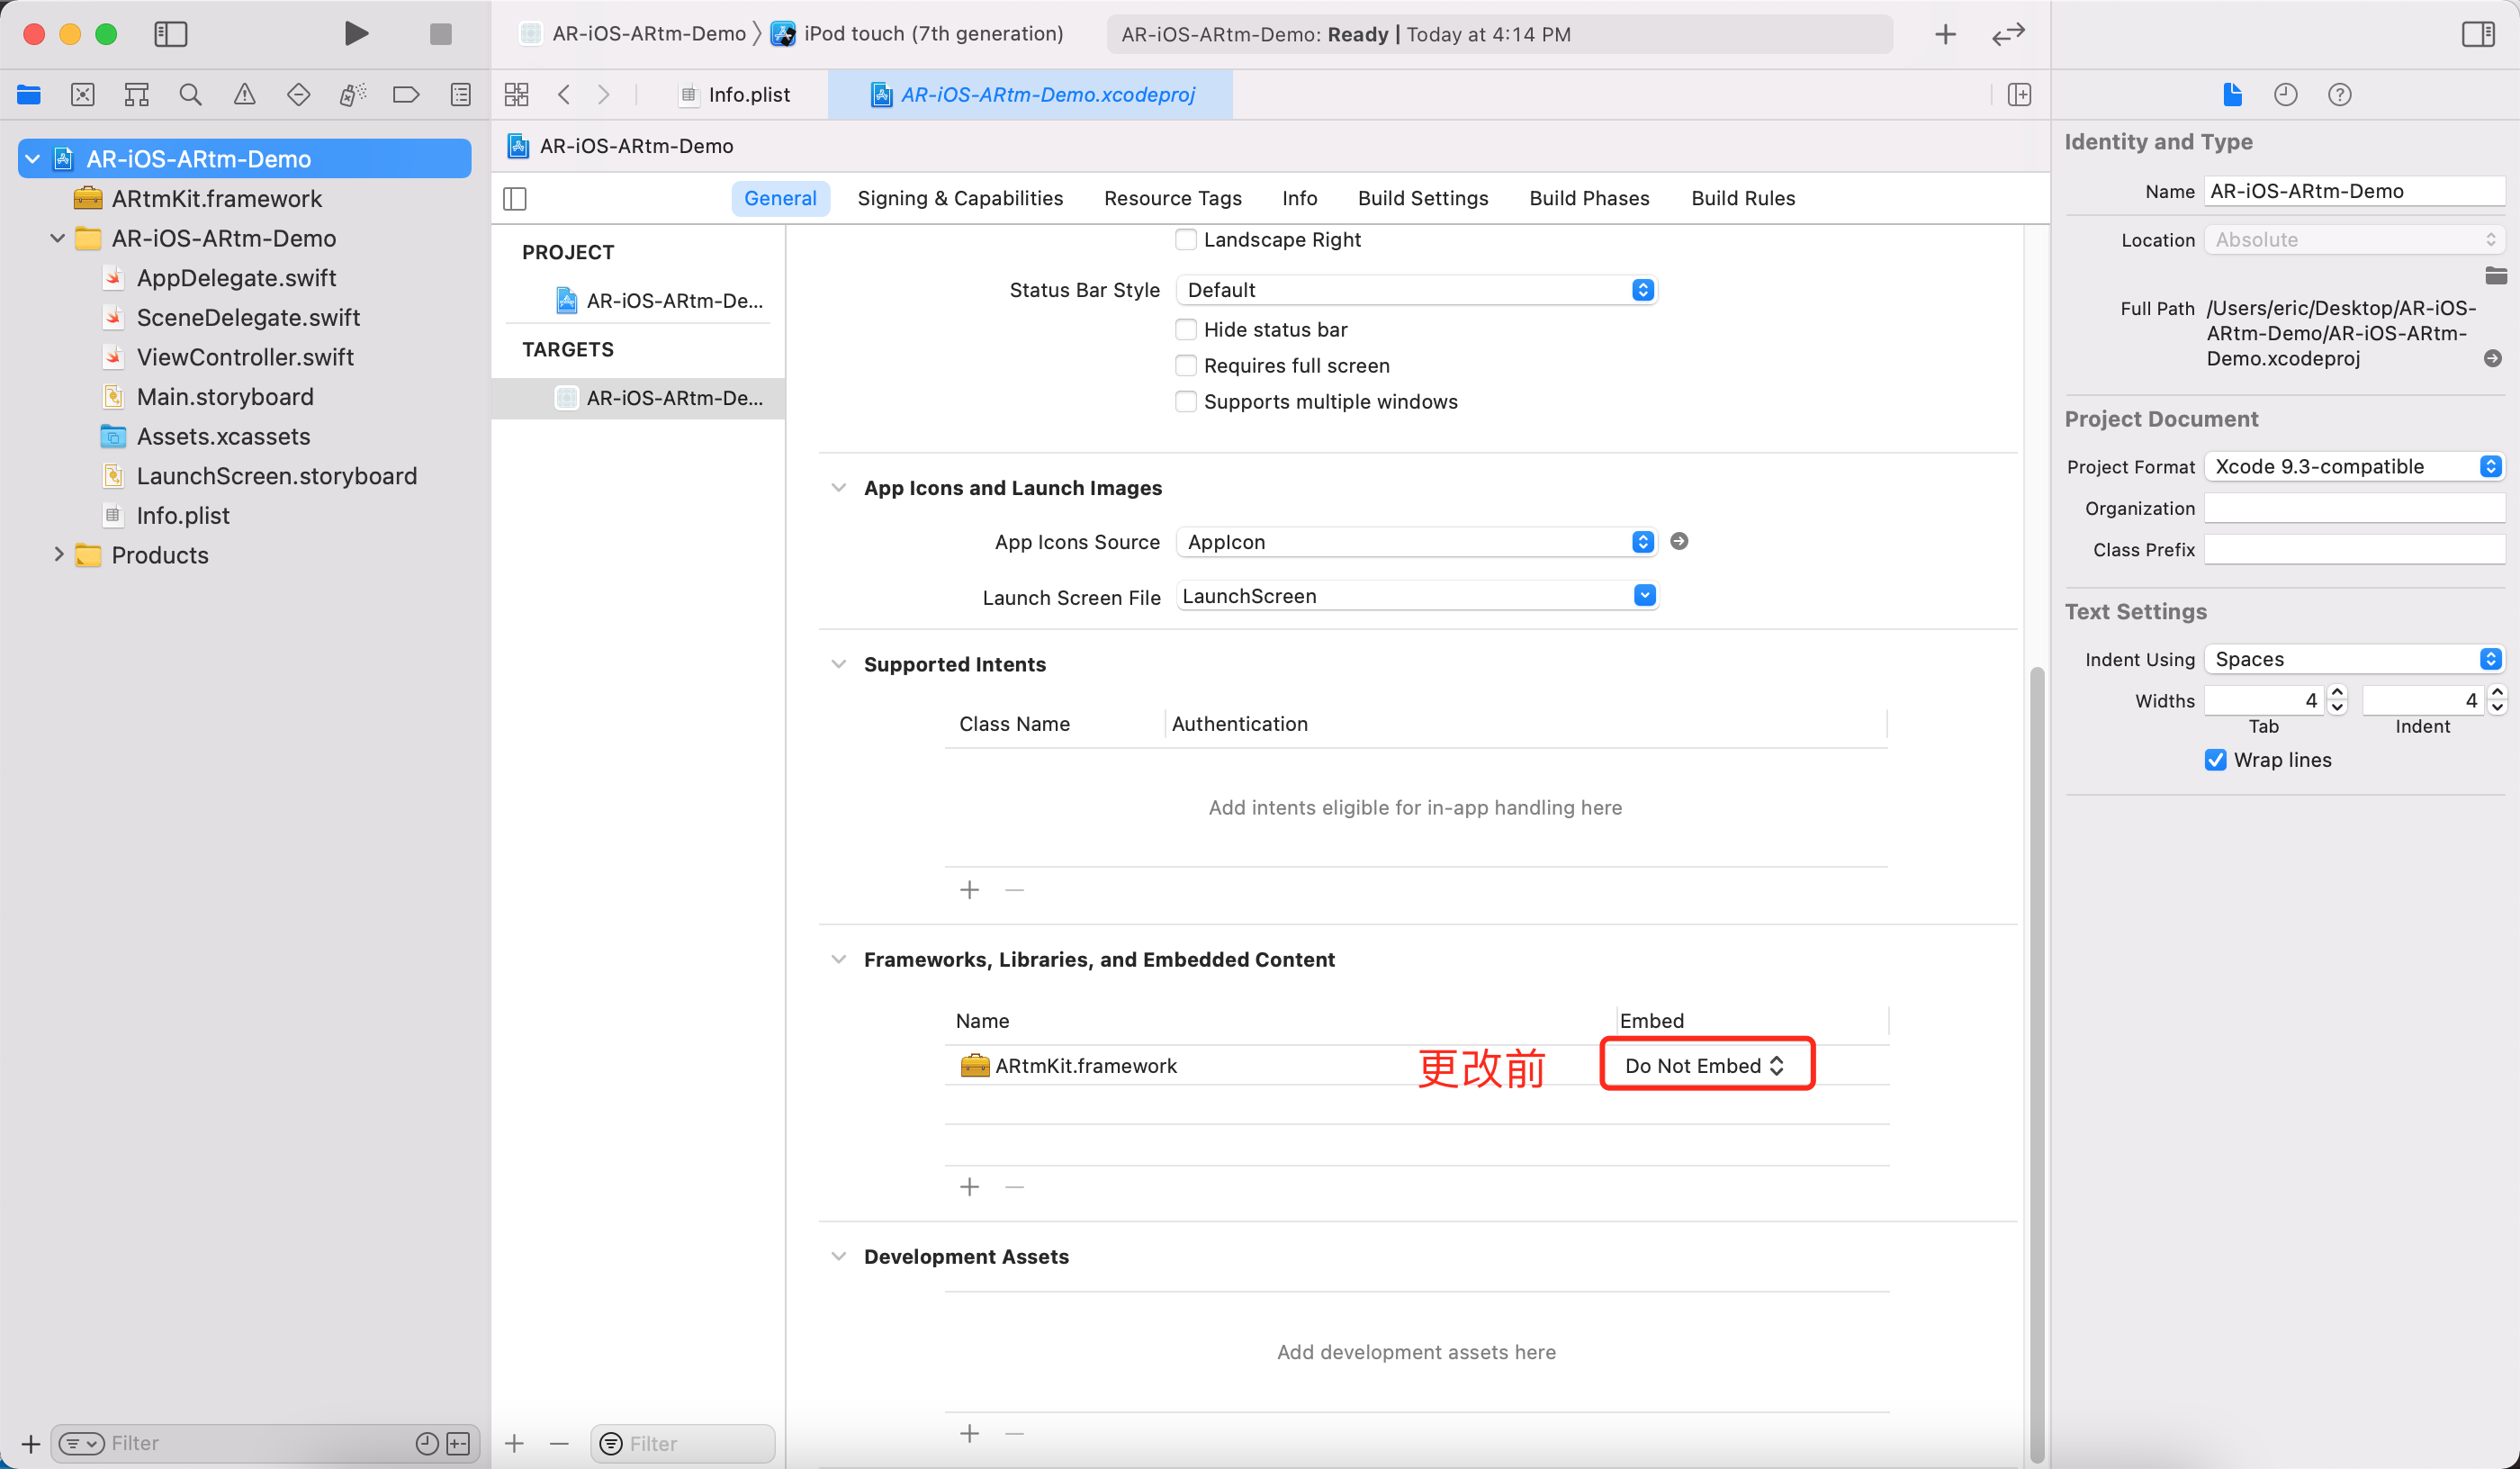This screenshot has width=2520, height=1469.
Task: Switch to Signing & Capabilities tab
Action: 960,198
